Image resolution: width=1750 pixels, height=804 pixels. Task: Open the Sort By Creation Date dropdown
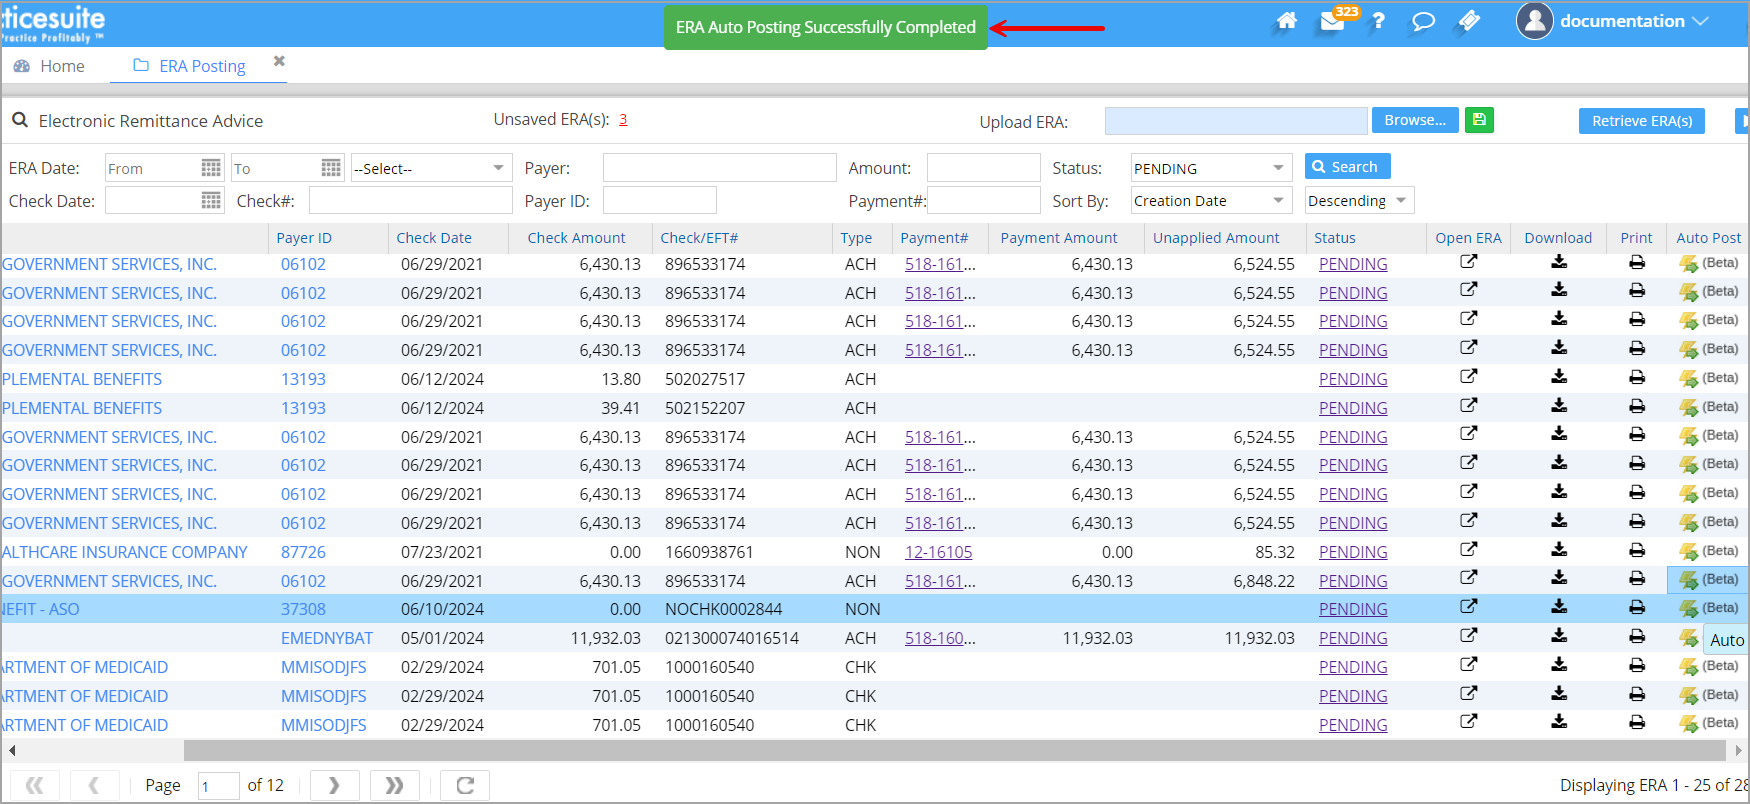[x=1278, y=201]
